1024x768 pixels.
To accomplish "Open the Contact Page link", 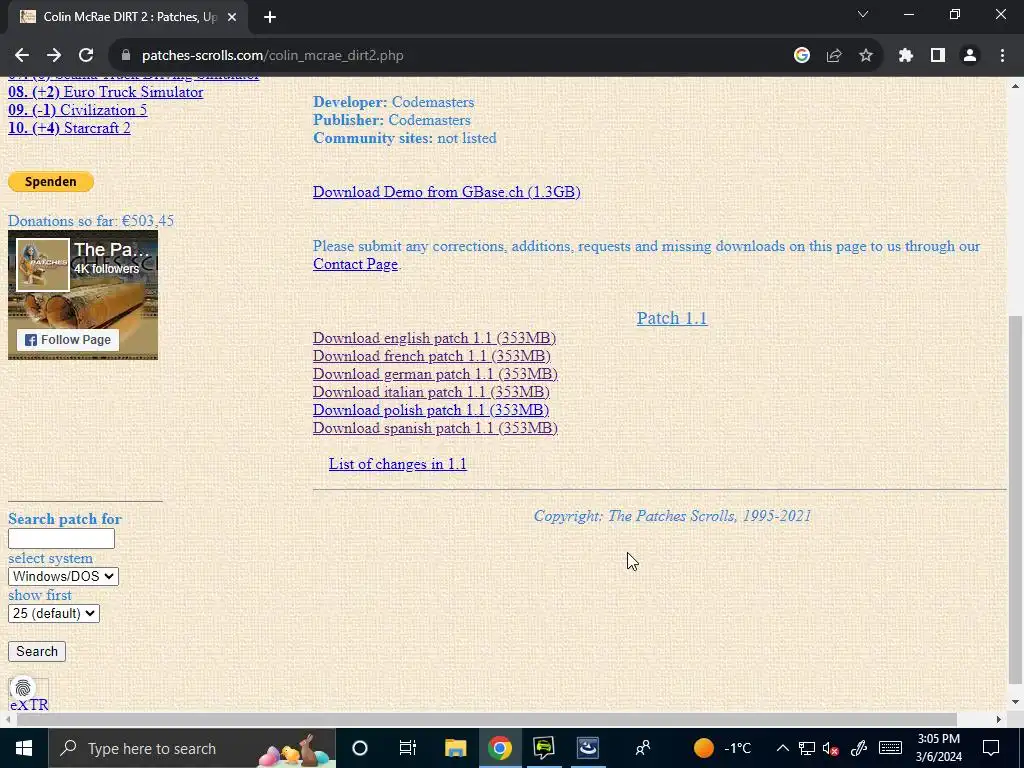I will 355,264.
